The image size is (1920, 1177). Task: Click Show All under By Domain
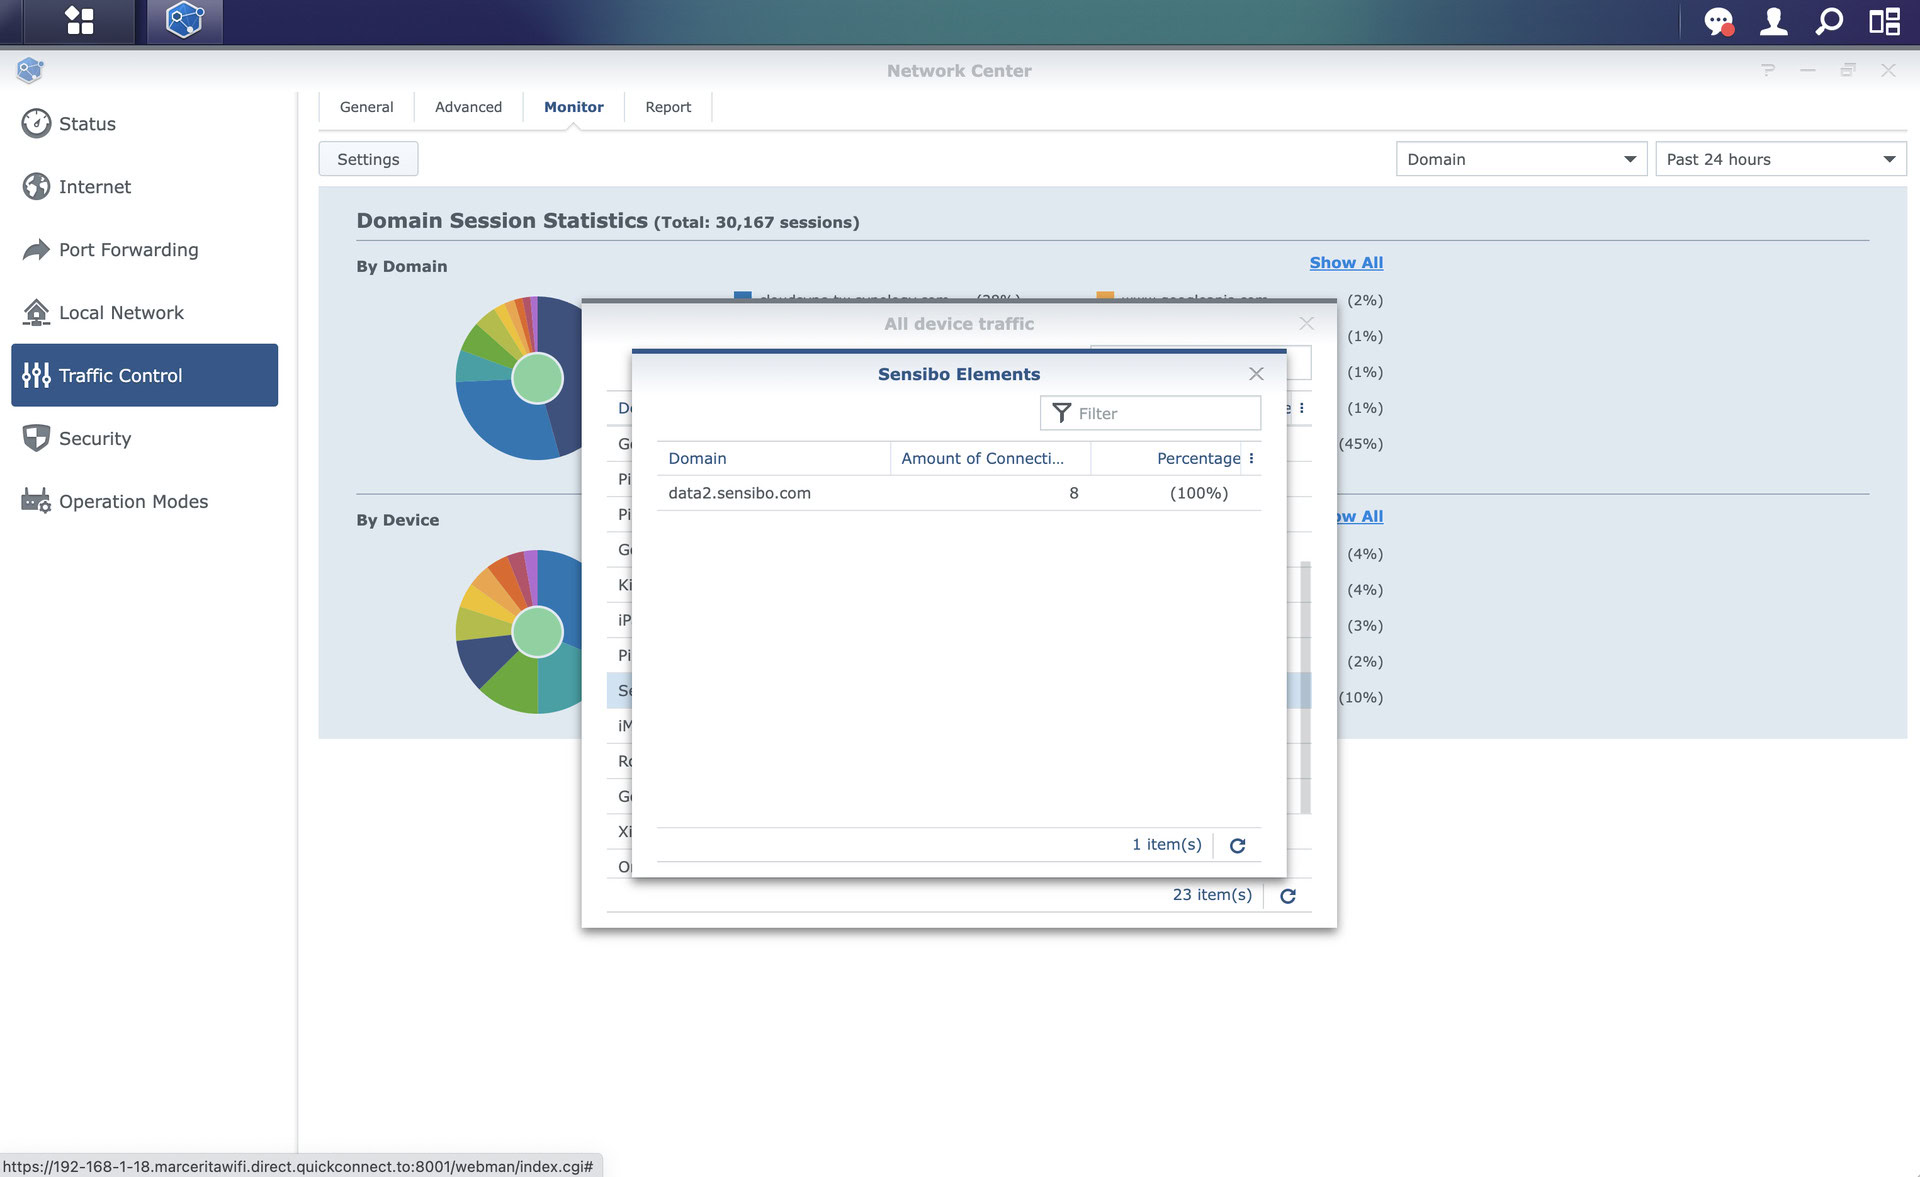[x=1346, y=262]
